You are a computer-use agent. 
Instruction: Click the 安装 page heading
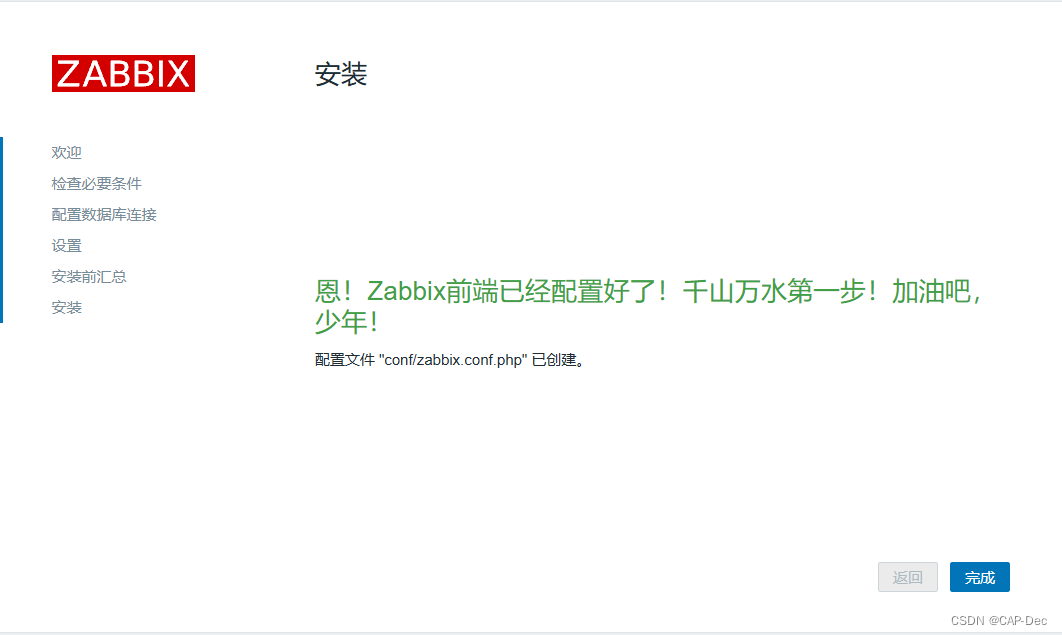341,74
